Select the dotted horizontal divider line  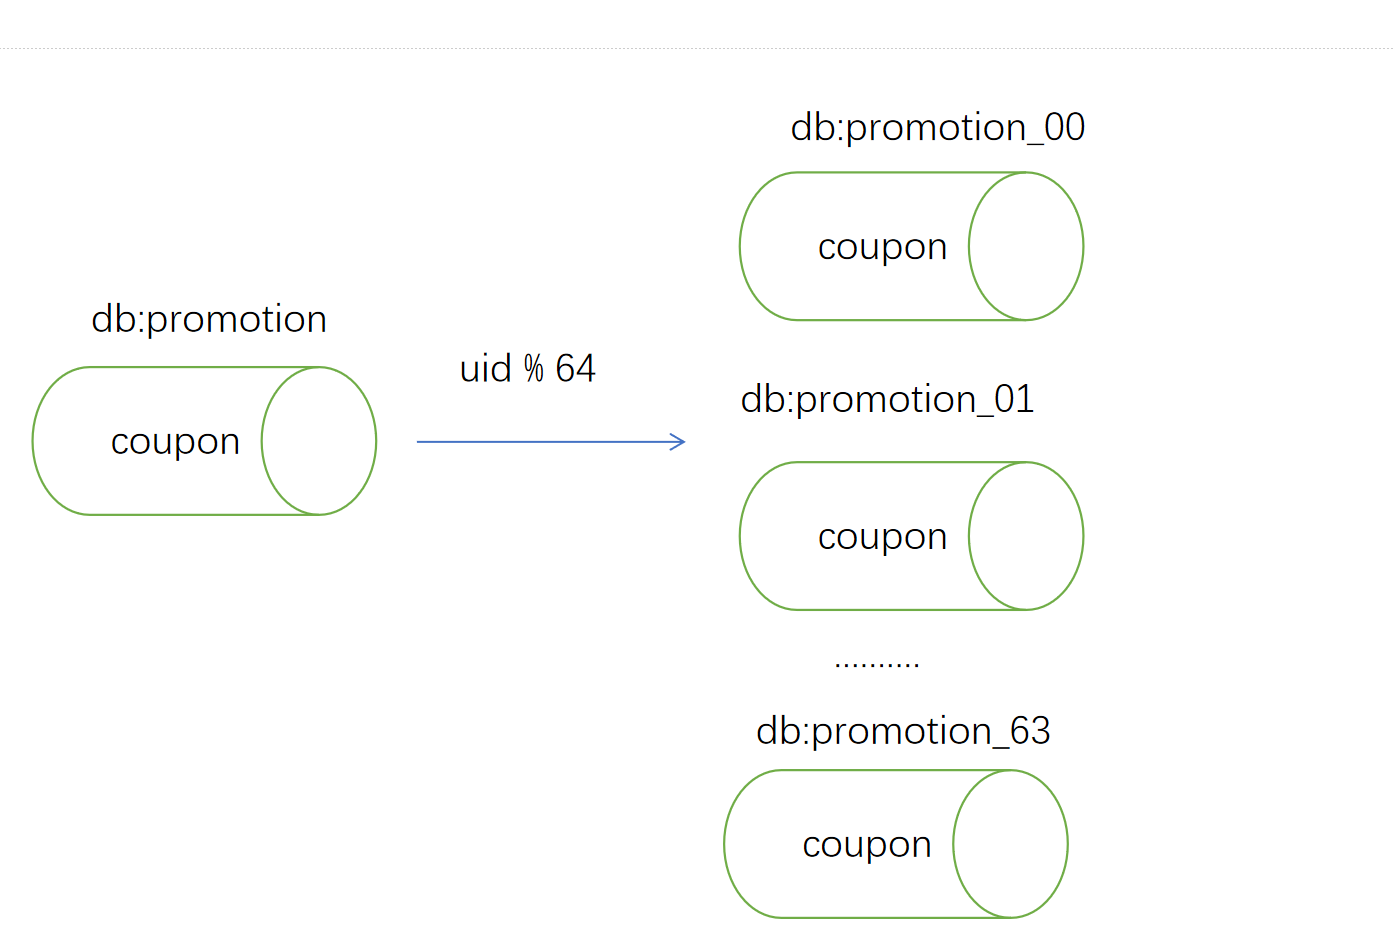click(696, 48)
